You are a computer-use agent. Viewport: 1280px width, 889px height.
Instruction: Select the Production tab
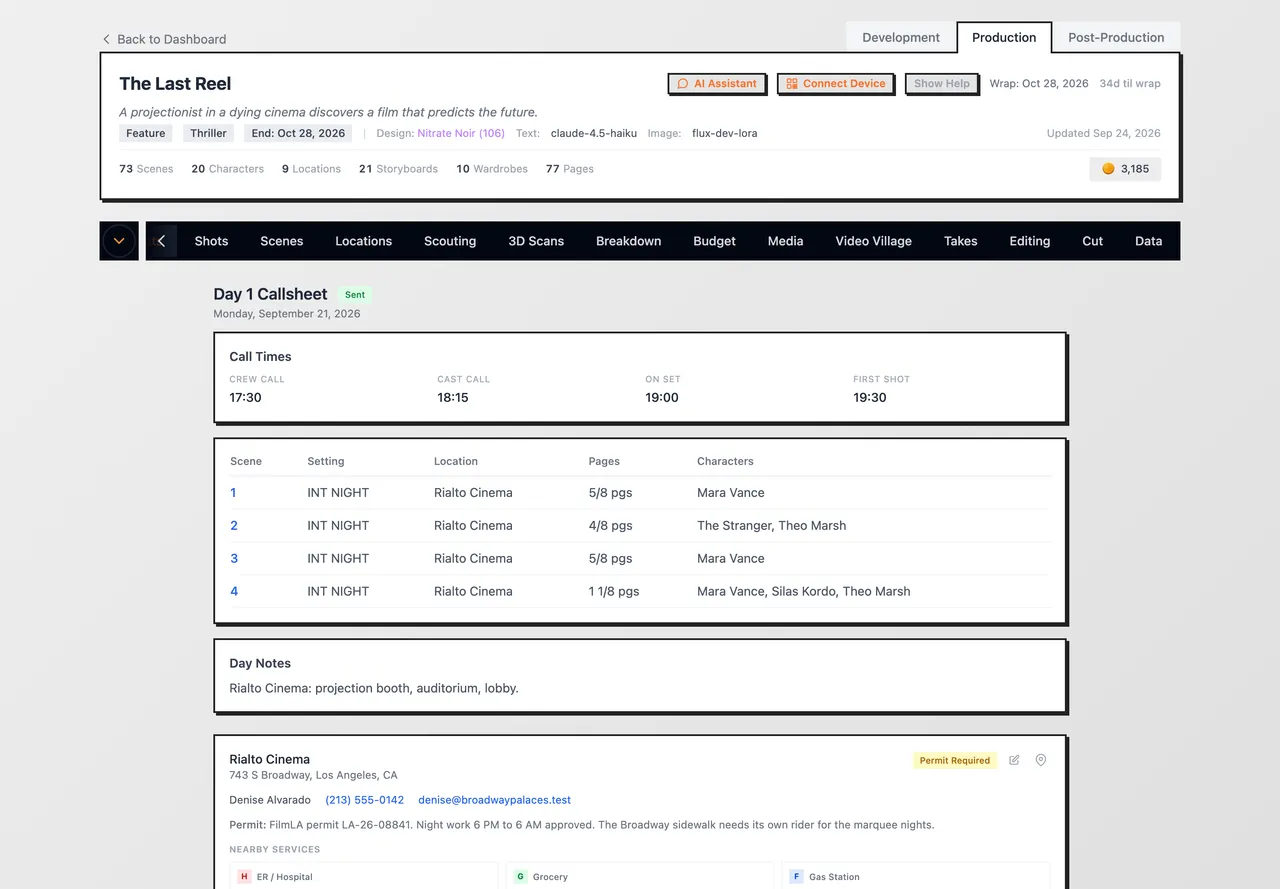(1004, 37)
